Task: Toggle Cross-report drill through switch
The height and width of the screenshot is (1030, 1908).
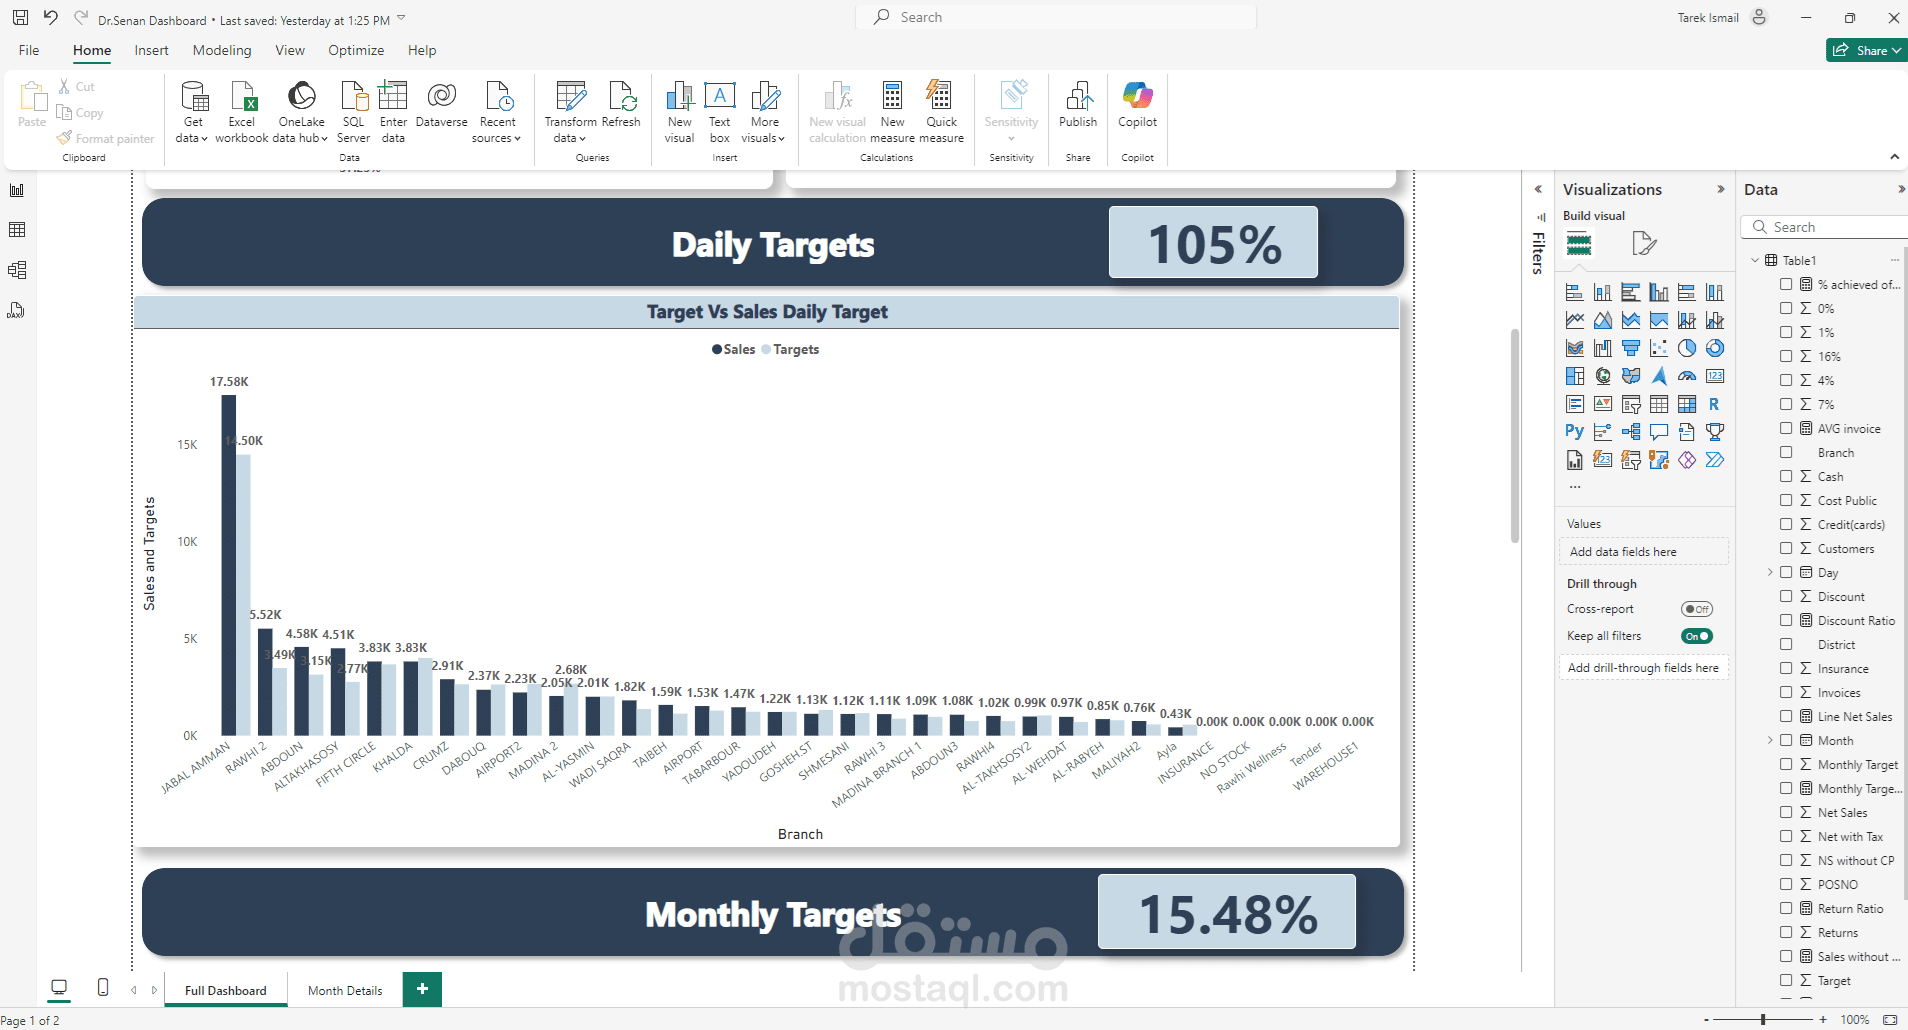Action: point(1697,609)
